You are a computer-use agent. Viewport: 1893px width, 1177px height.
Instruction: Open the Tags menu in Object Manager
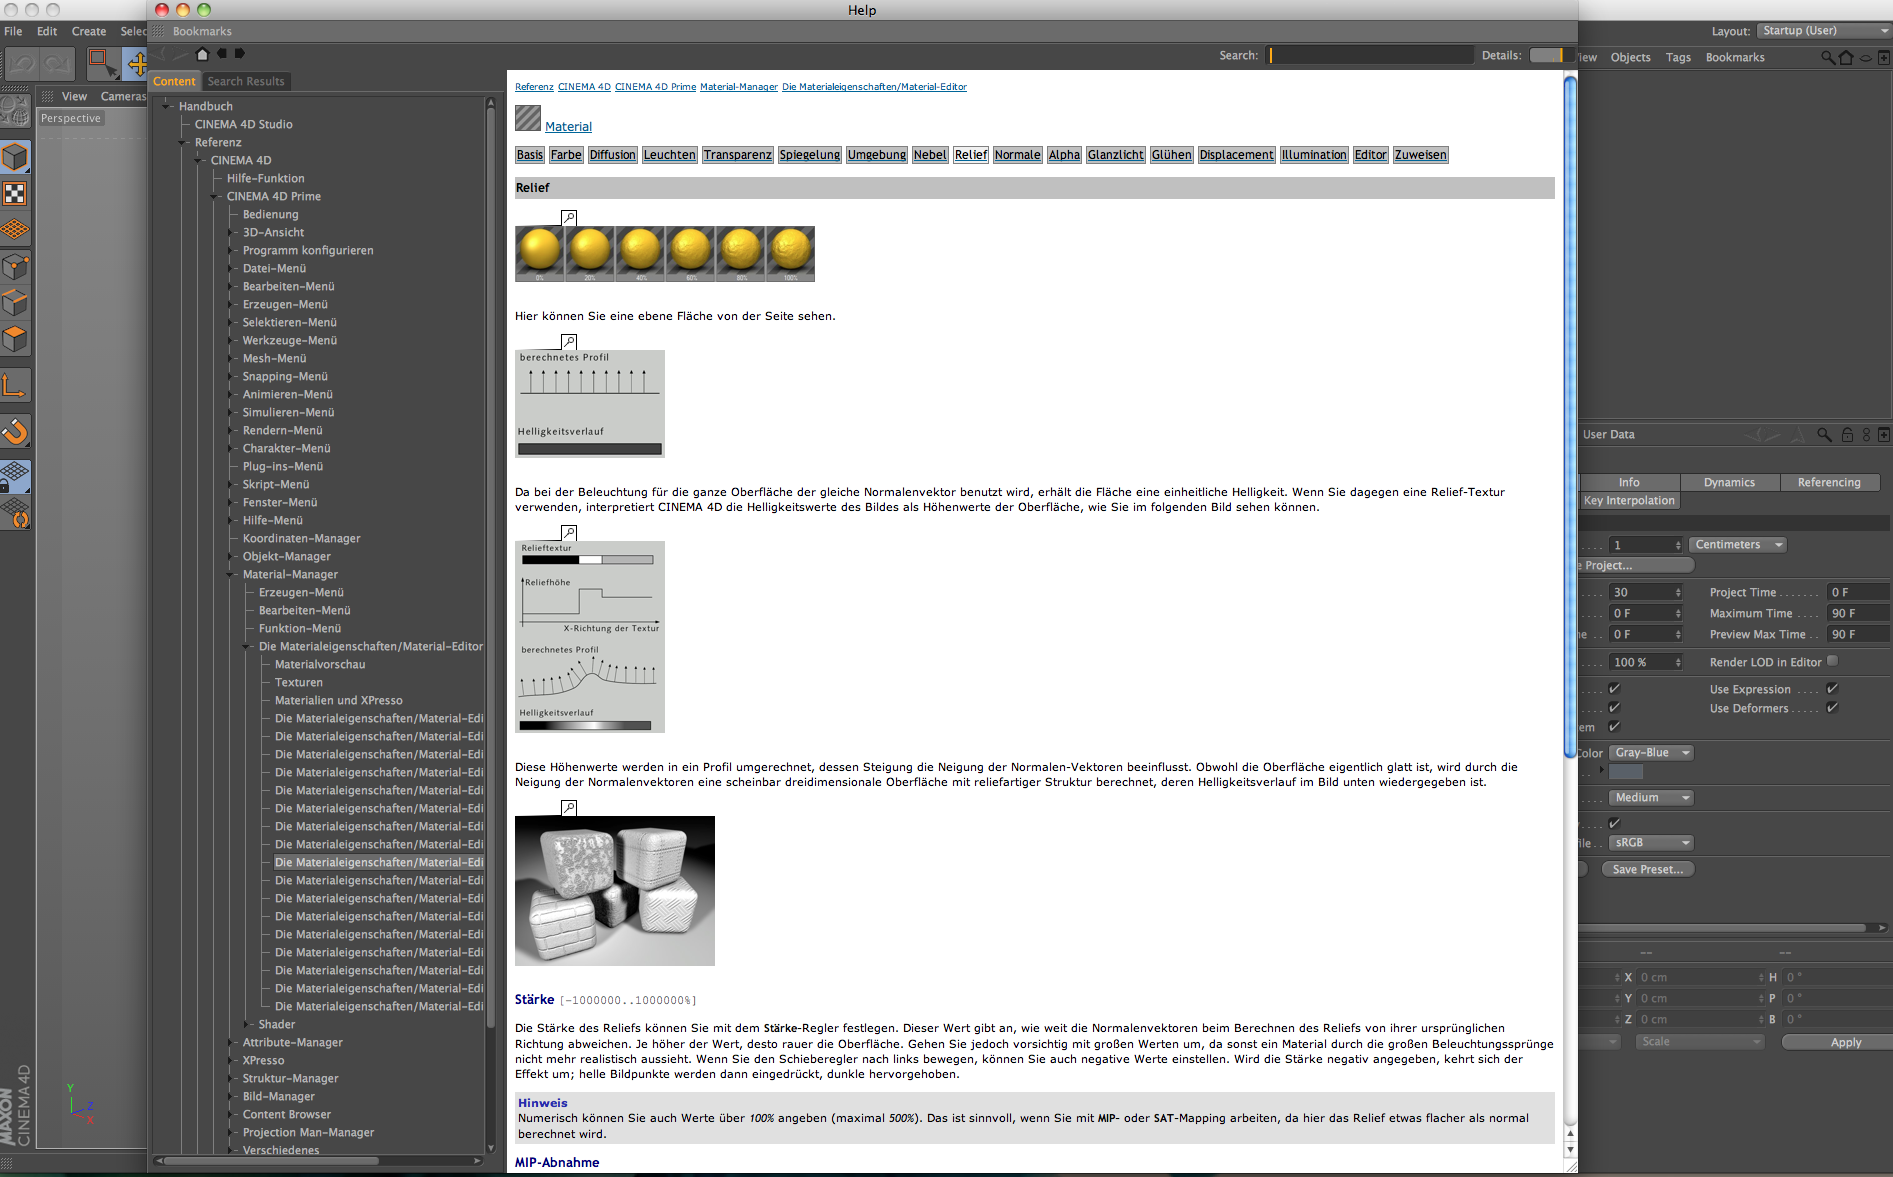pos(1678,57)
